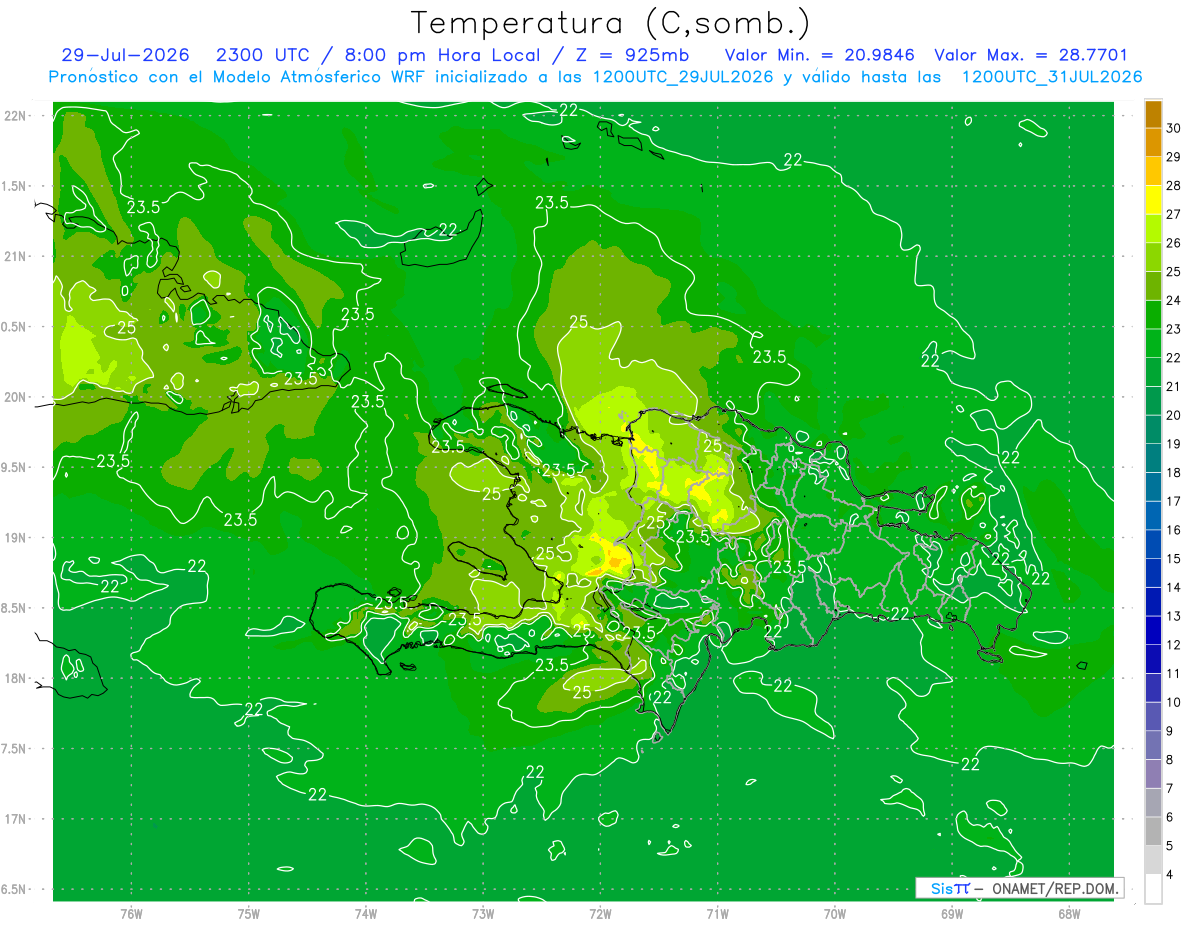Click the "SisTT - ONAMET/REP.DOM." credit label

point(1019,888)
